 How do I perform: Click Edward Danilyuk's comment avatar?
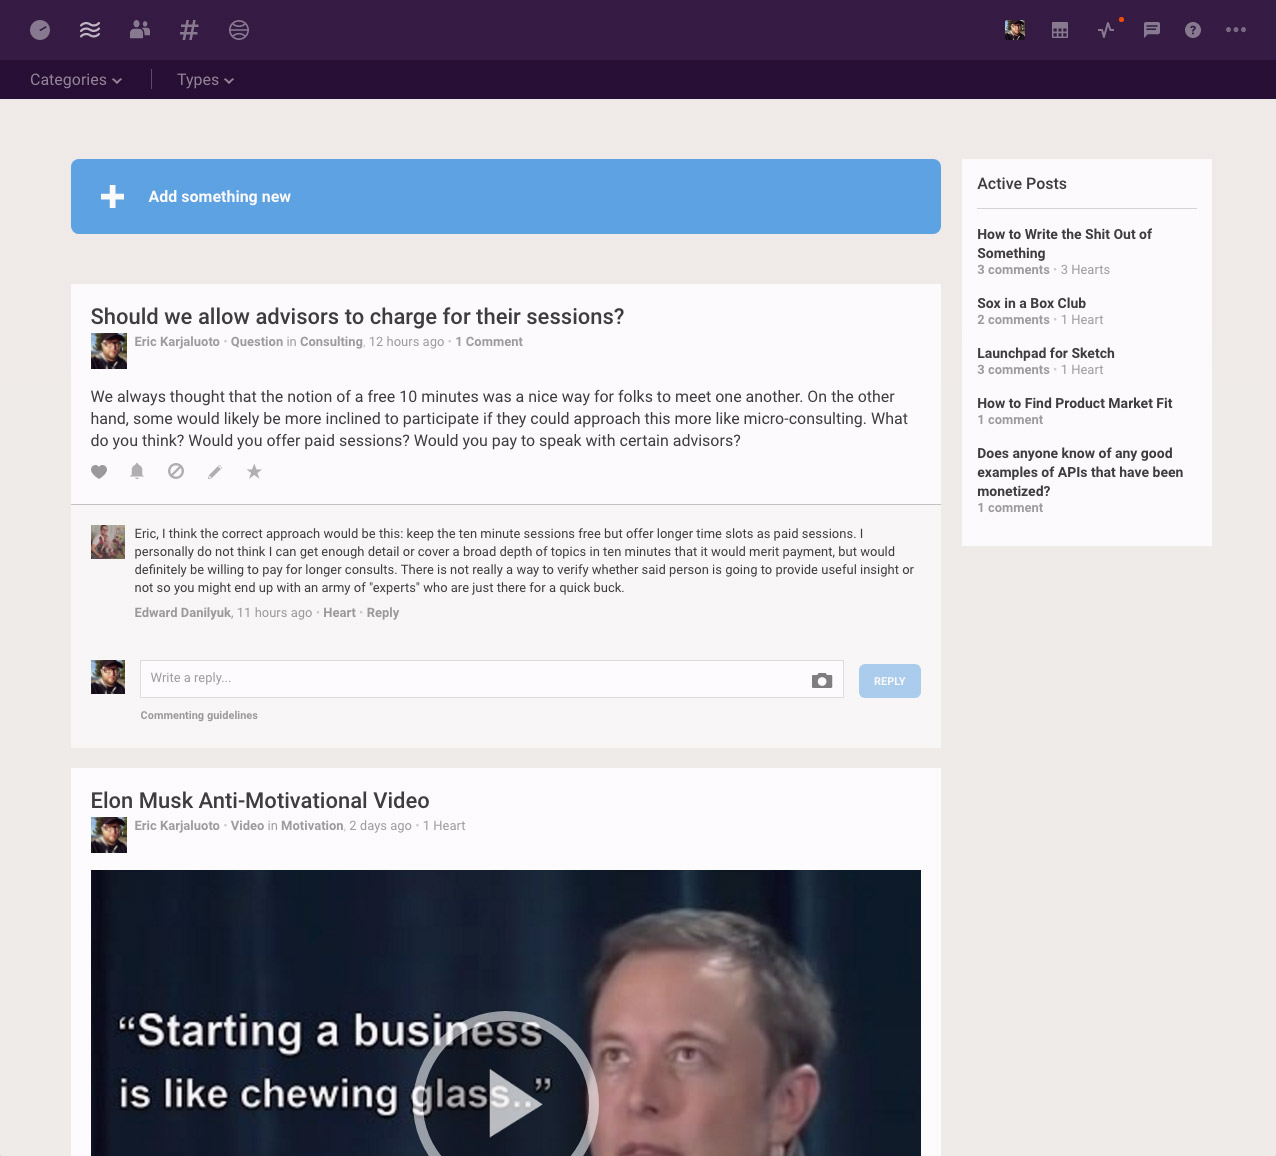(108, 542)
